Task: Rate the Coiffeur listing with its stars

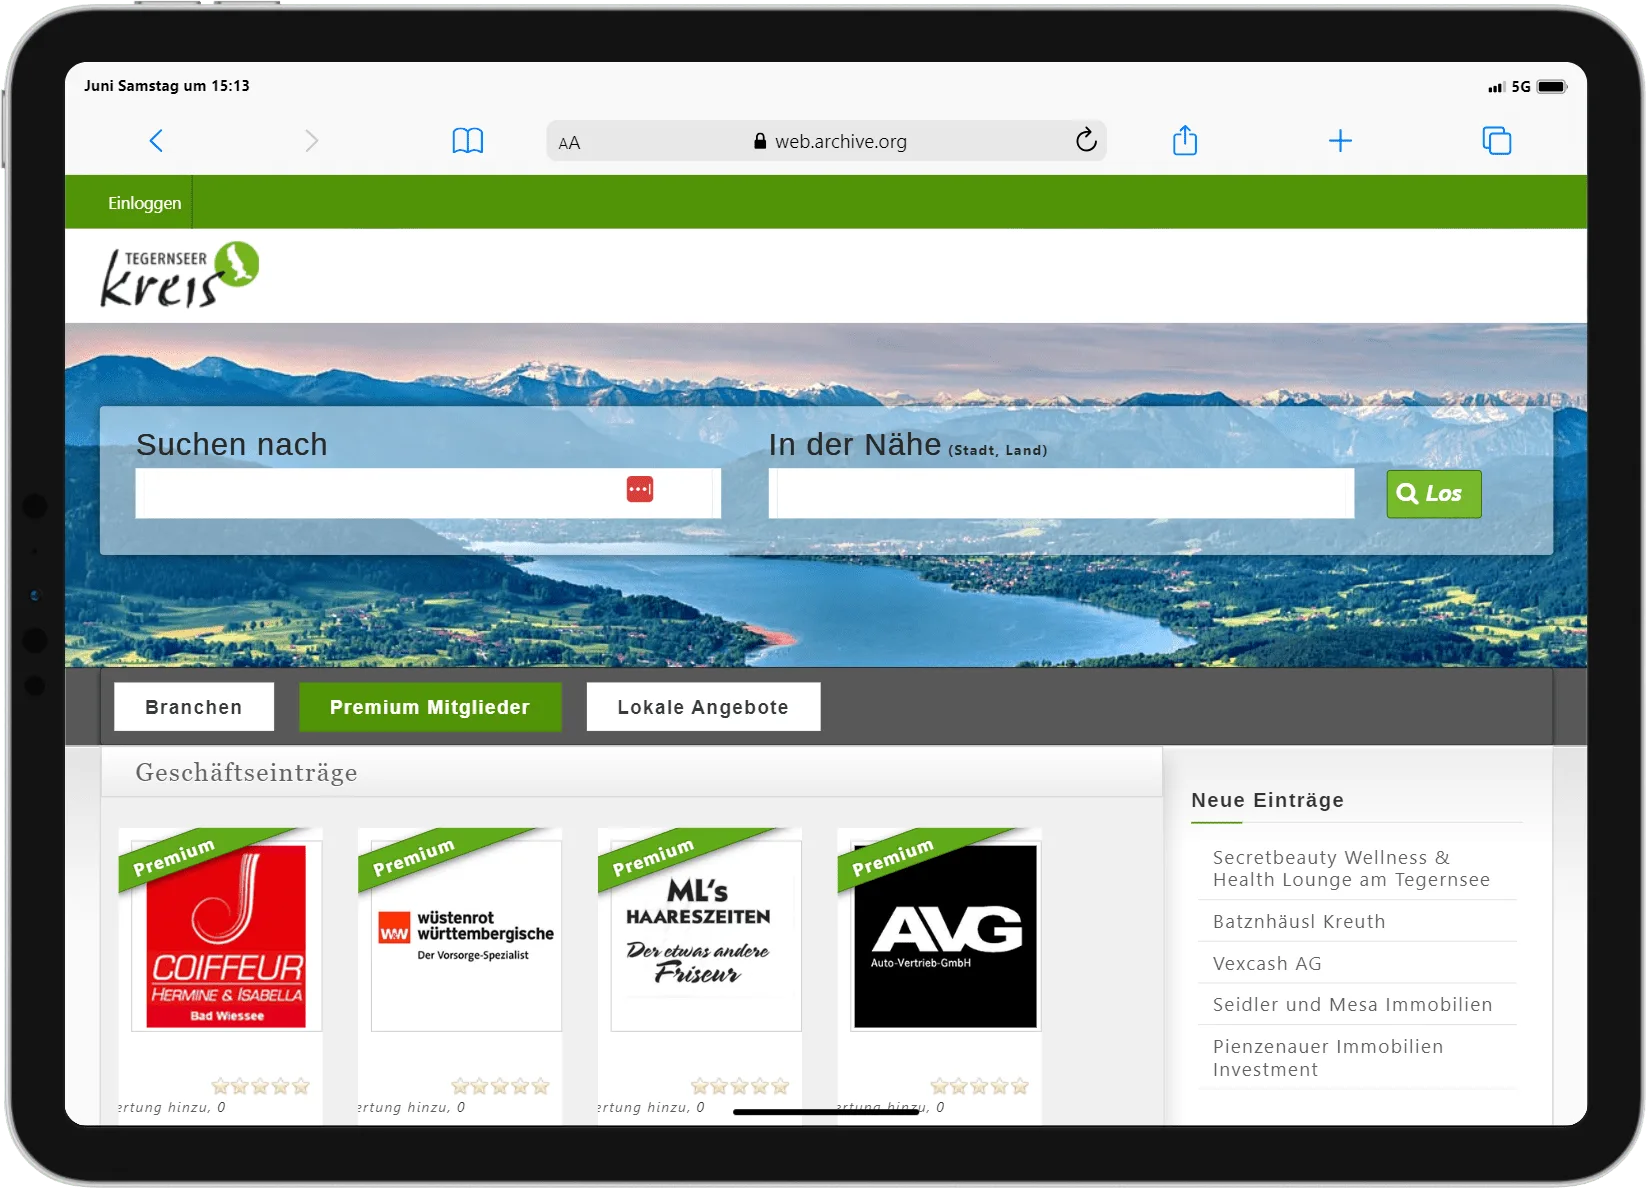Action: point(261,1086)
